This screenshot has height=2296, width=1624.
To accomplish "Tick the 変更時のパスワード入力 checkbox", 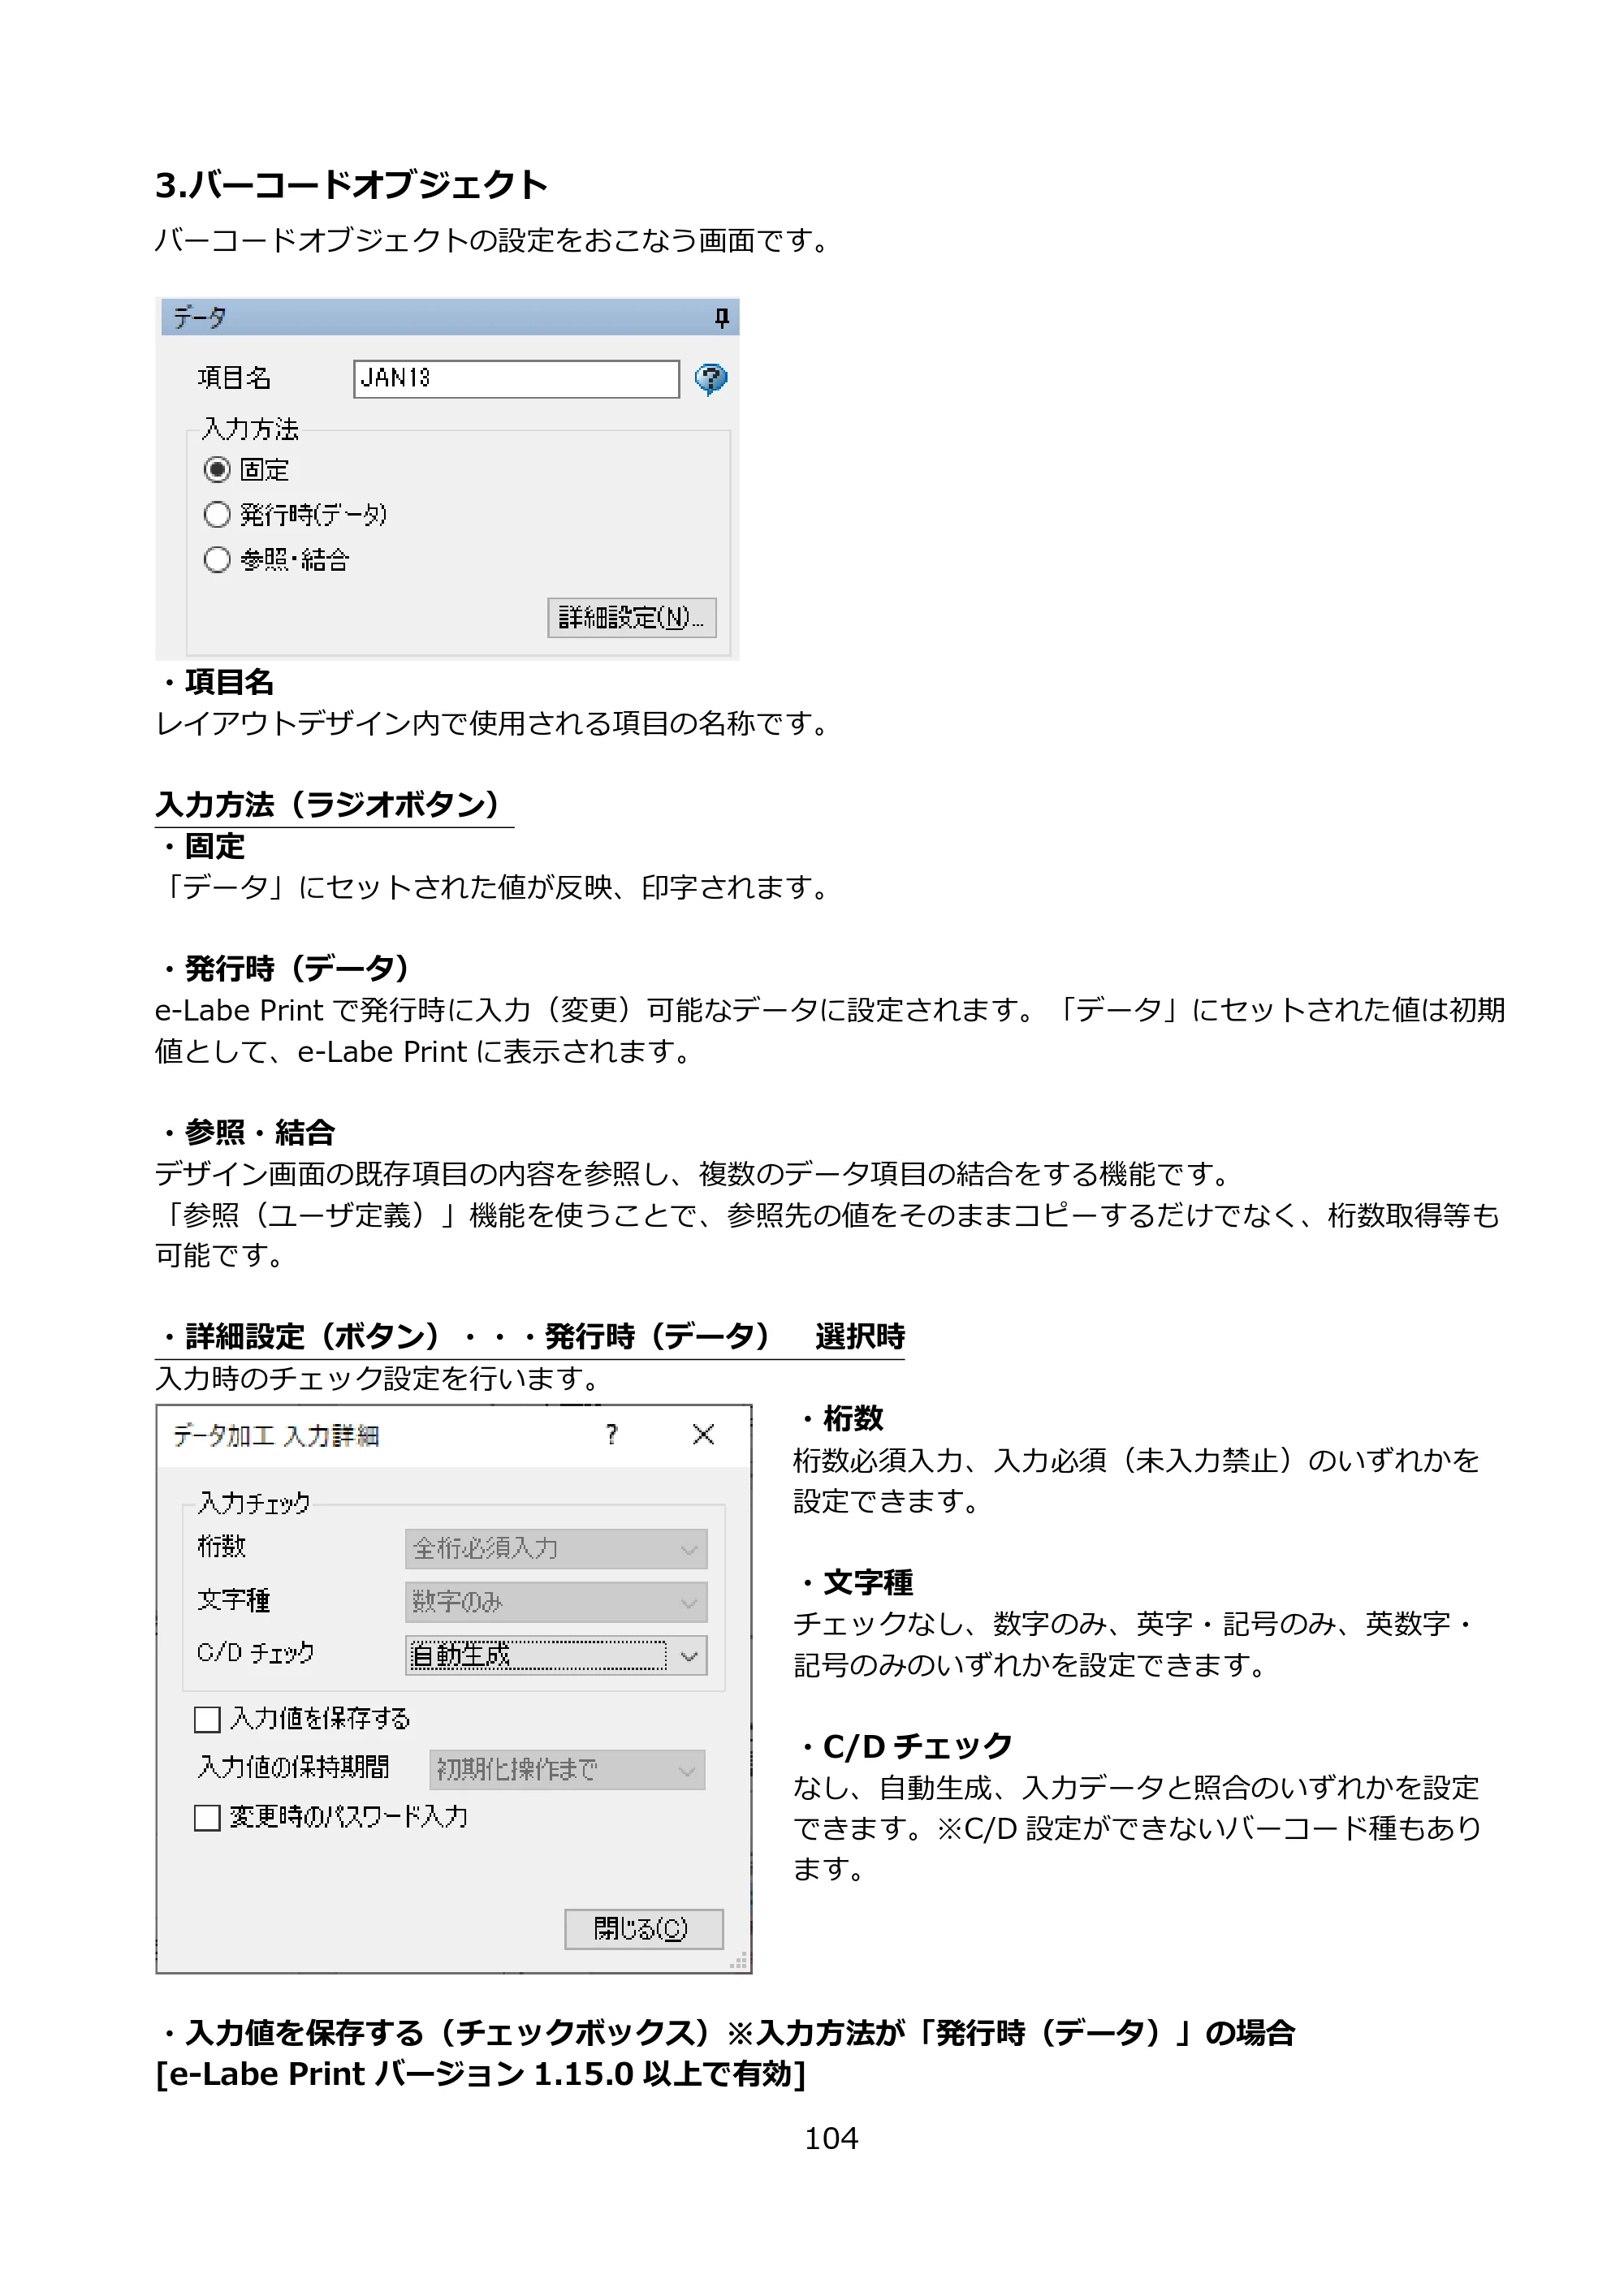I will [x=207, y=1817].
